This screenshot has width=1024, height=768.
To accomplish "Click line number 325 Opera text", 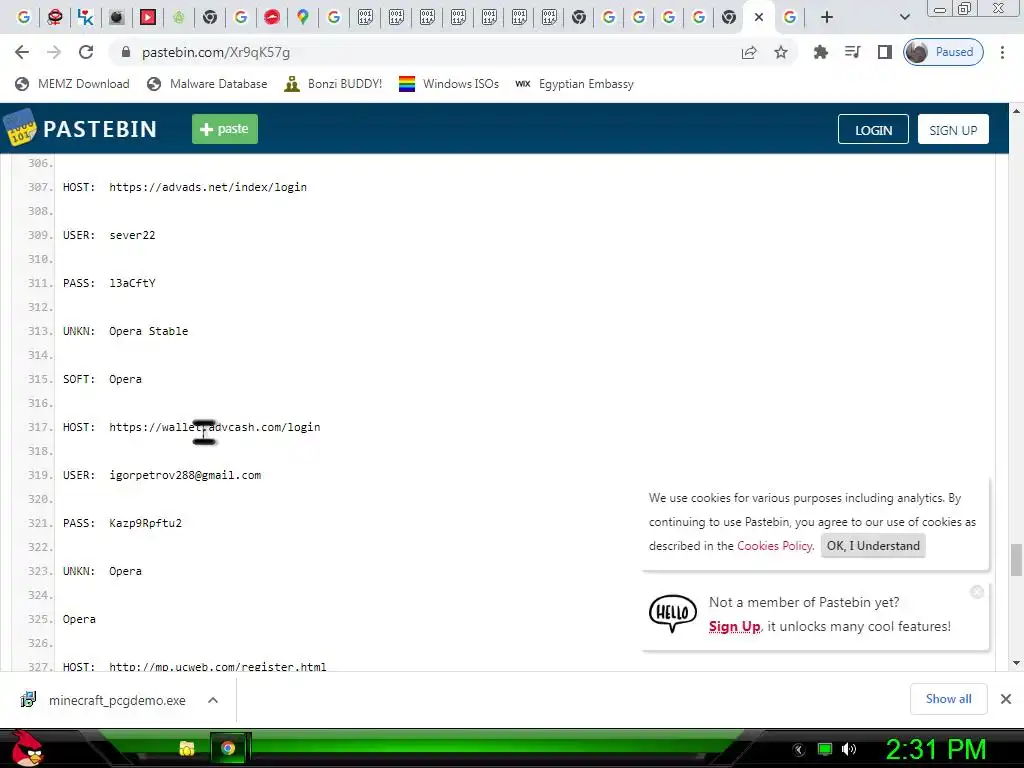I will click(x=79, y=619).
